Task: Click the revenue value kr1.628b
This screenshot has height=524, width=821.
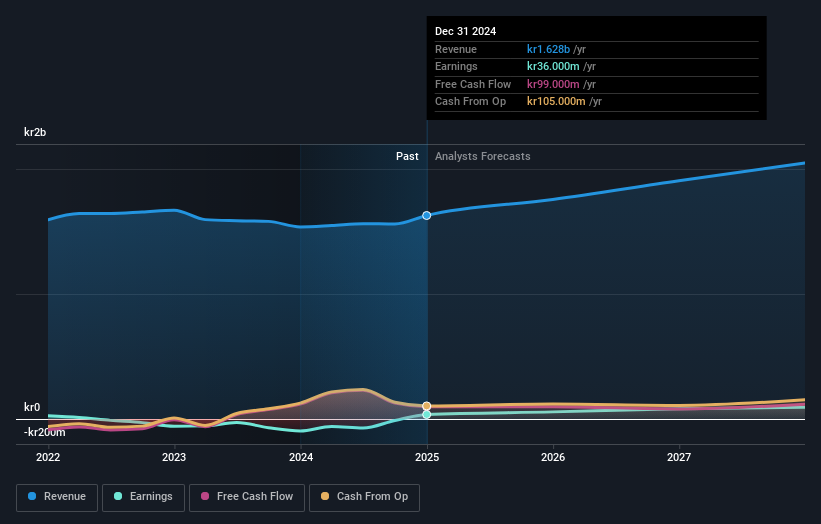Action: (548, 49)
